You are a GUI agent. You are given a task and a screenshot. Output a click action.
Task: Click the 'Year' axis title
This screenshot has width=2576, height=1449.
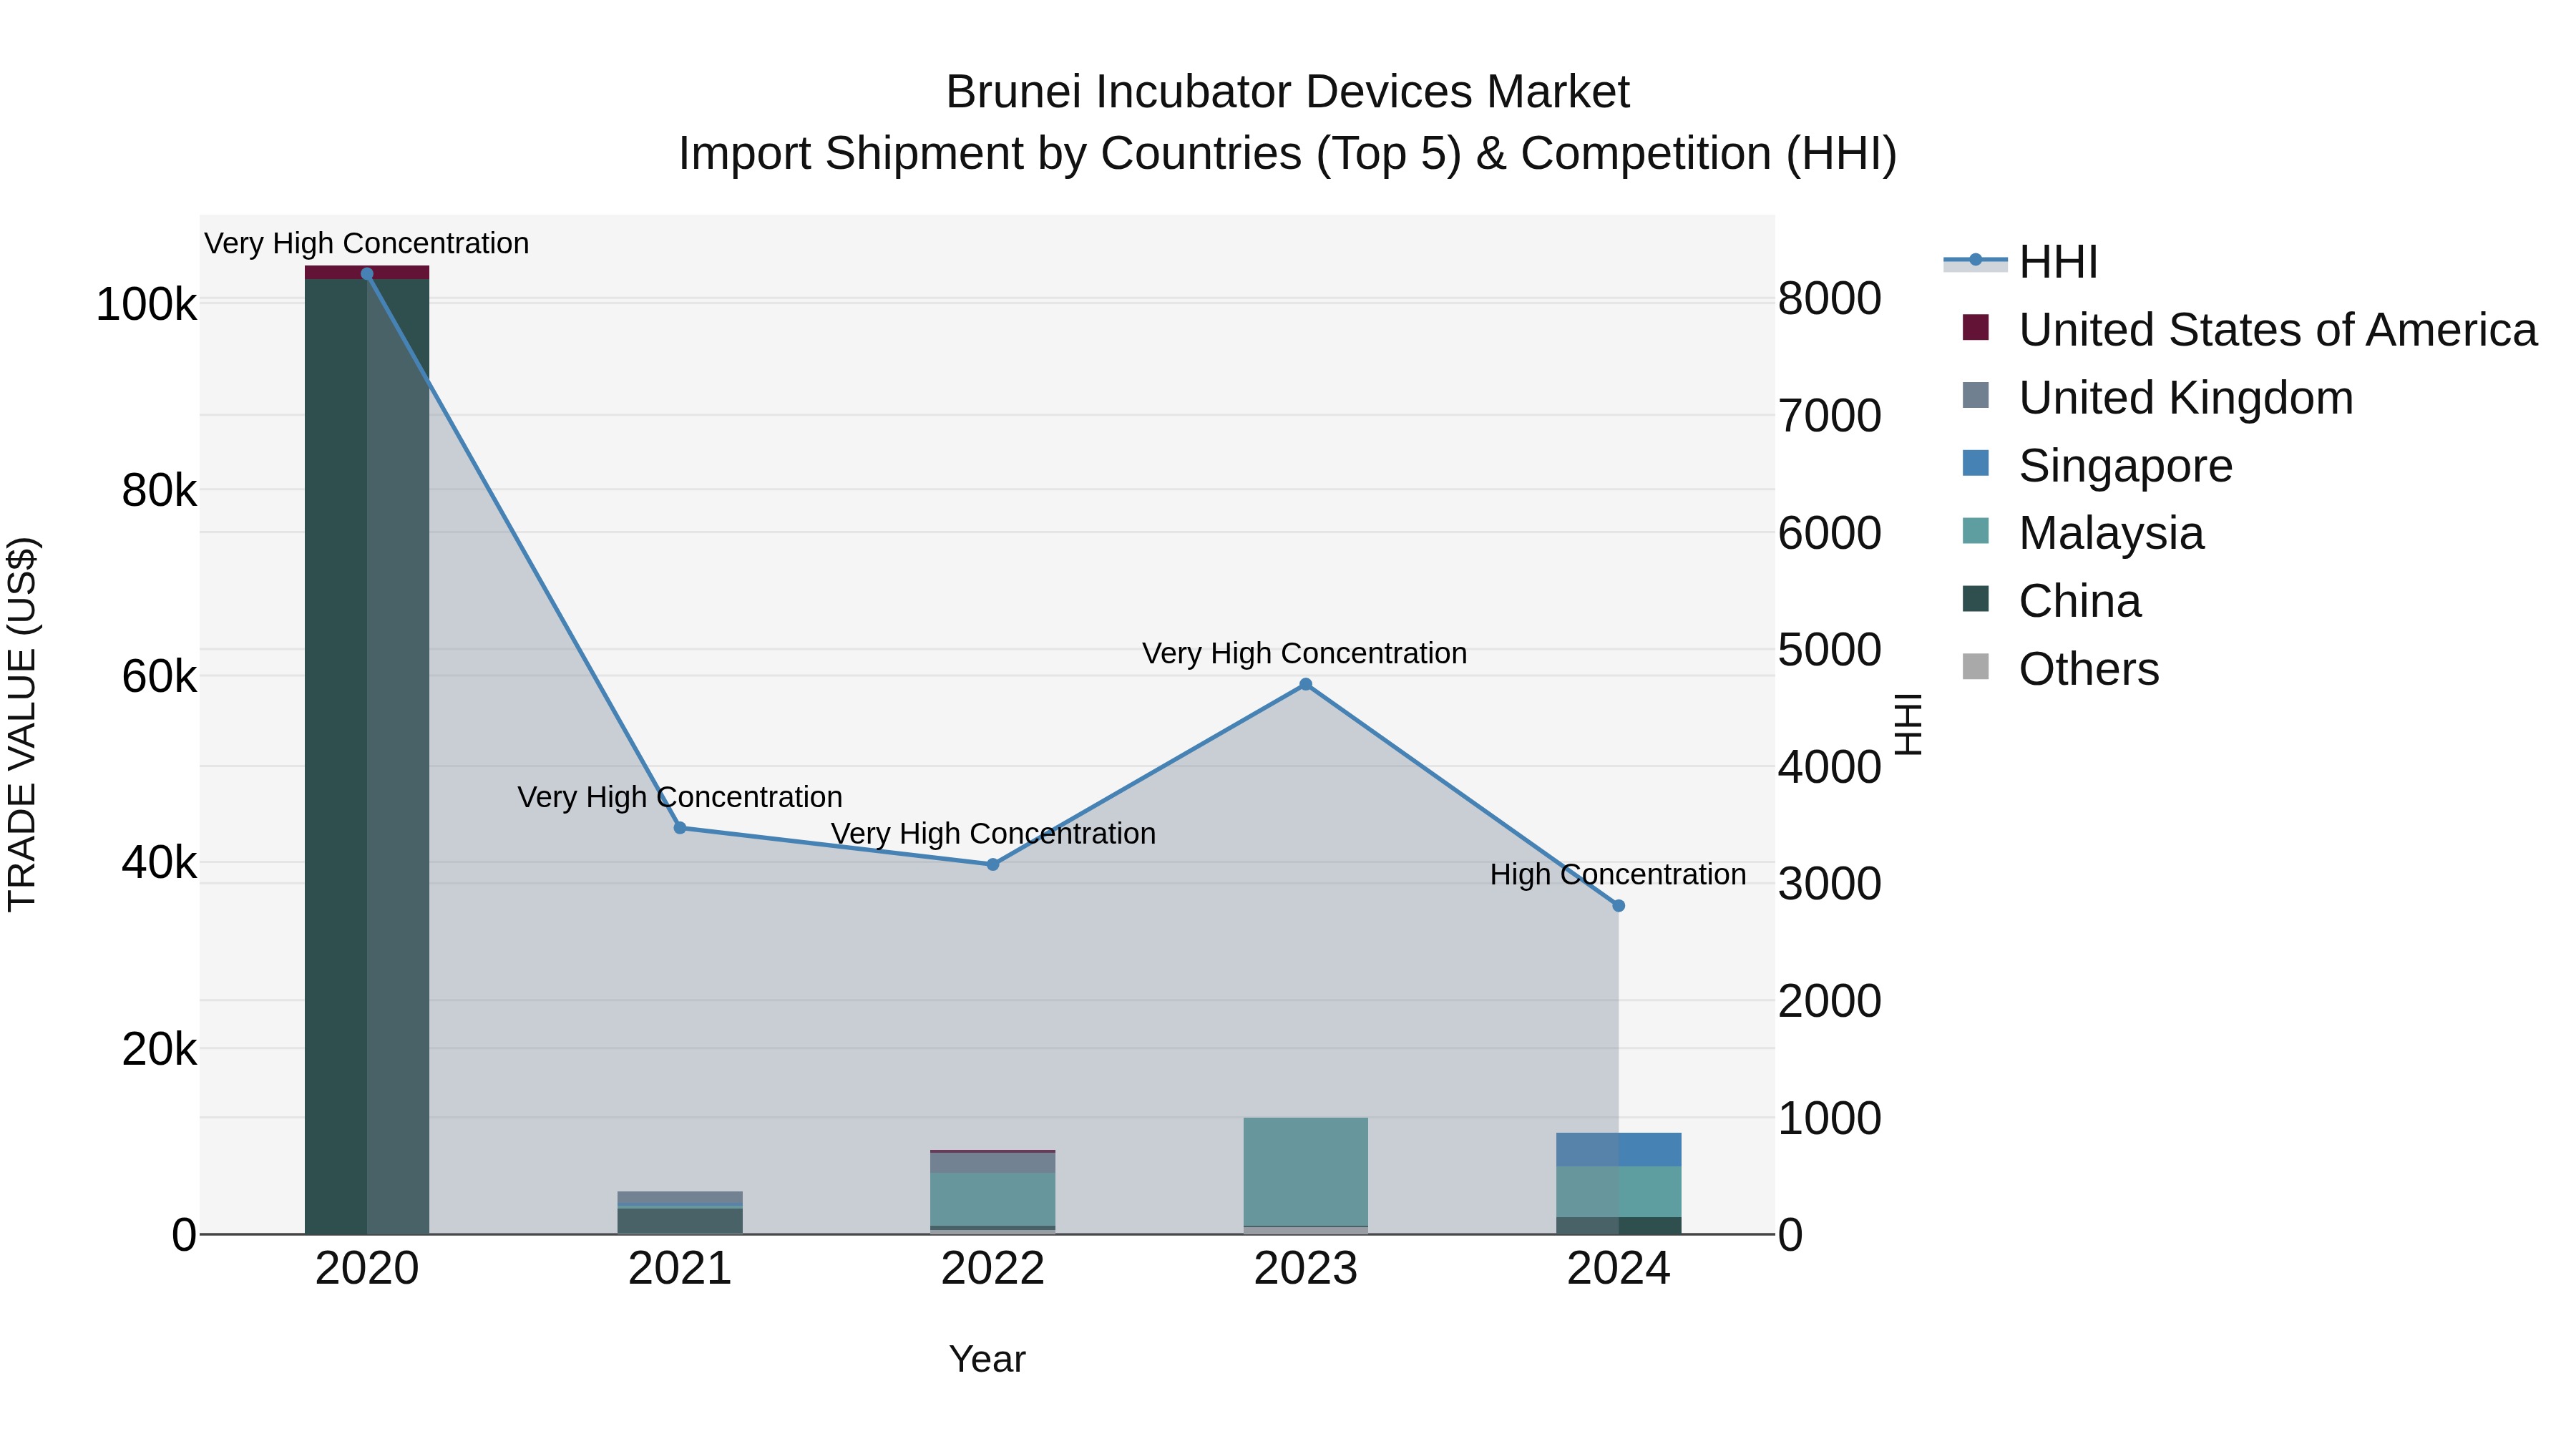point(987,1359)
